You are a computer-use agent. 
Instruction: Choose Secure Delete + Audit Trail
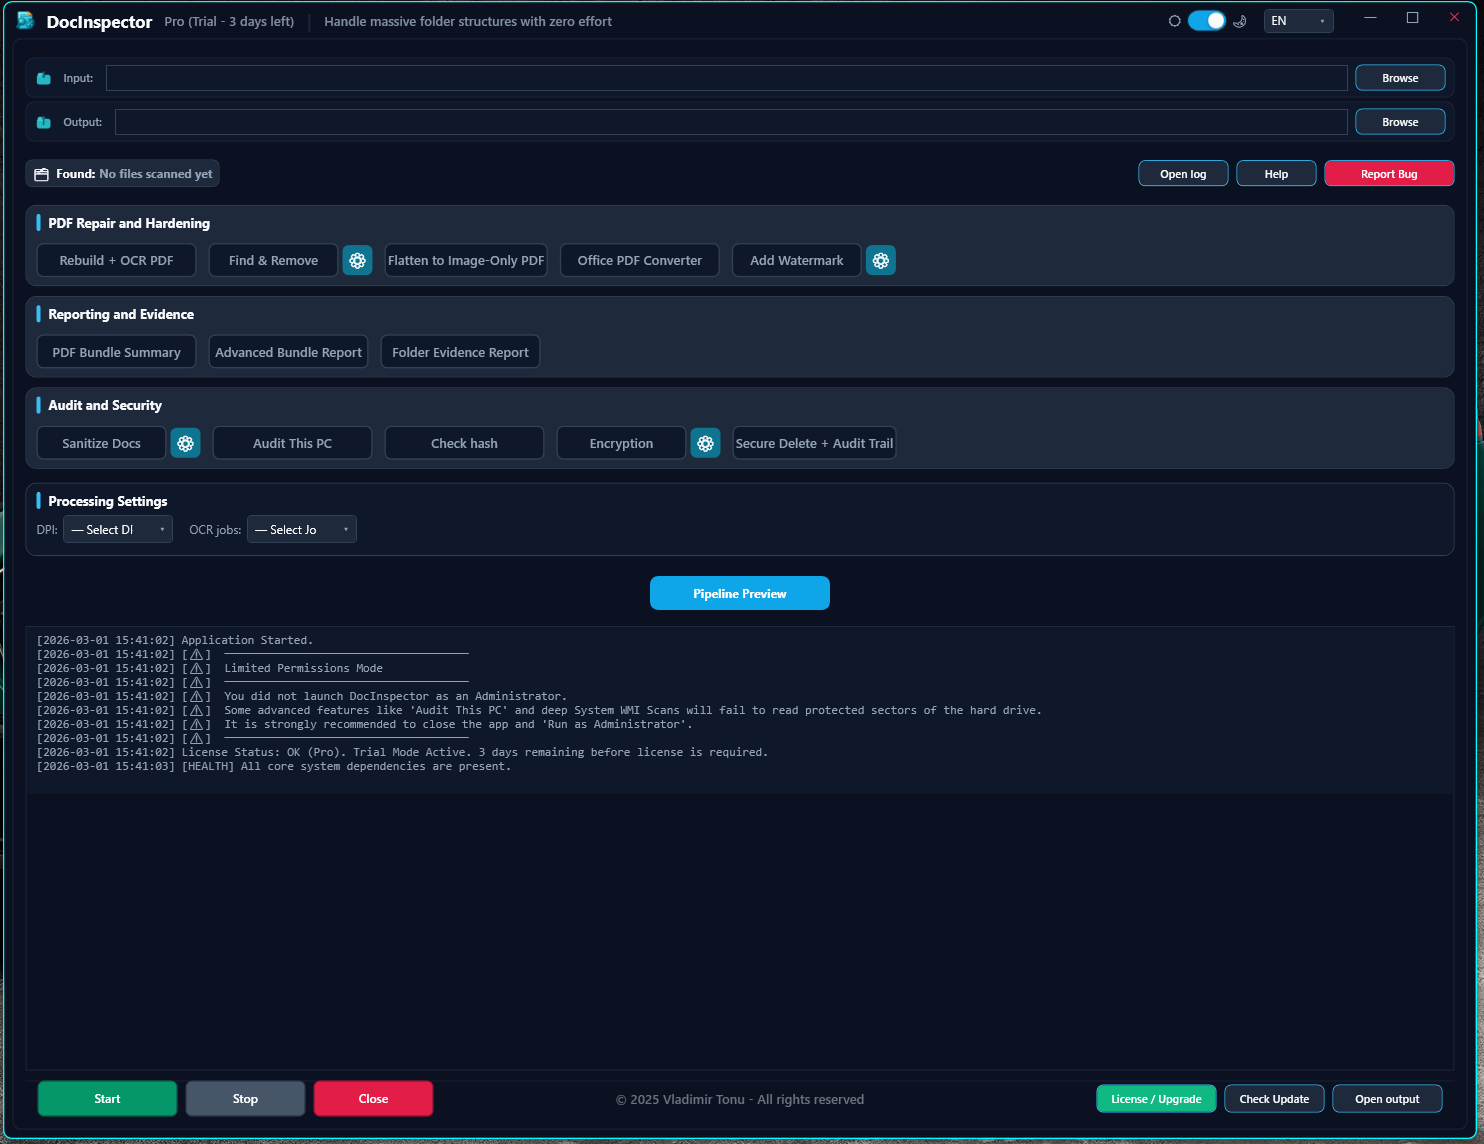tap(814, 443)
